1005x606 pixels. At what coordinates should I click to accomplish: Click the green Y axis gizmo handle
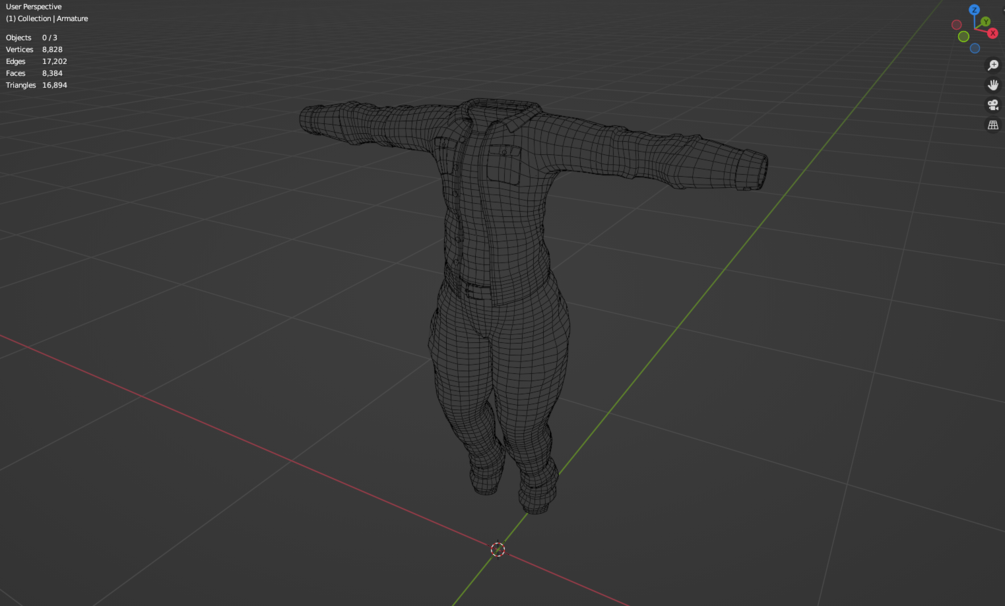(x=985, y=22)
